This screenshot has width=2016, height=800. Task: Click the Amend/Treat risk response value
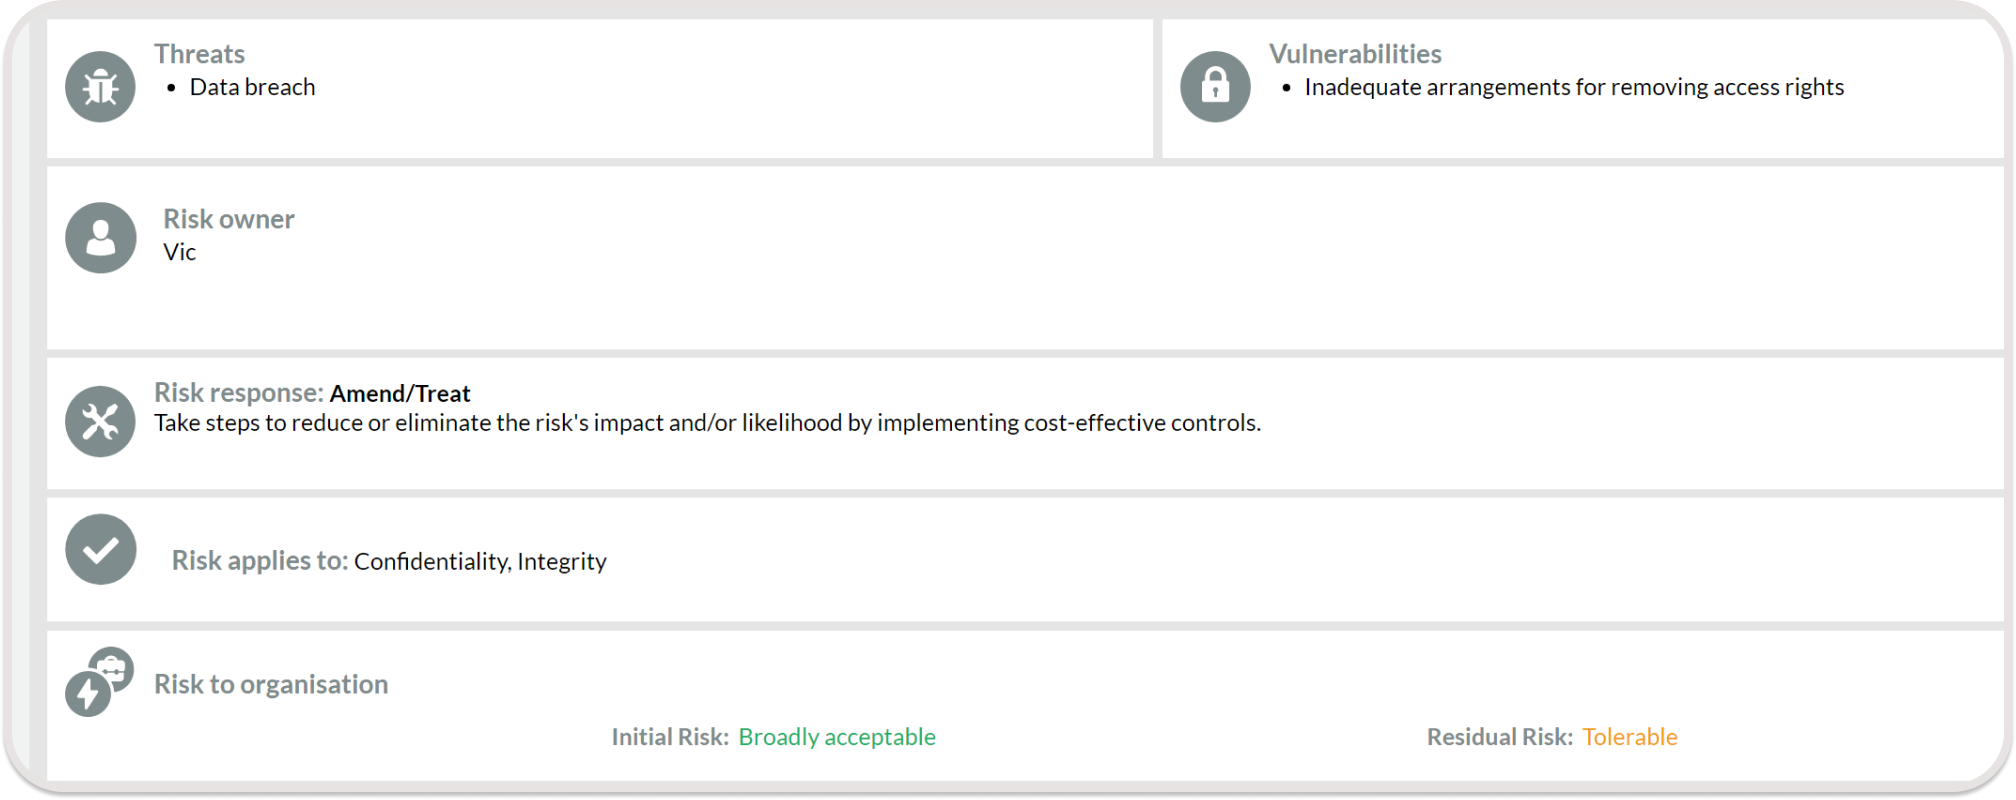[x=400, y=393]
